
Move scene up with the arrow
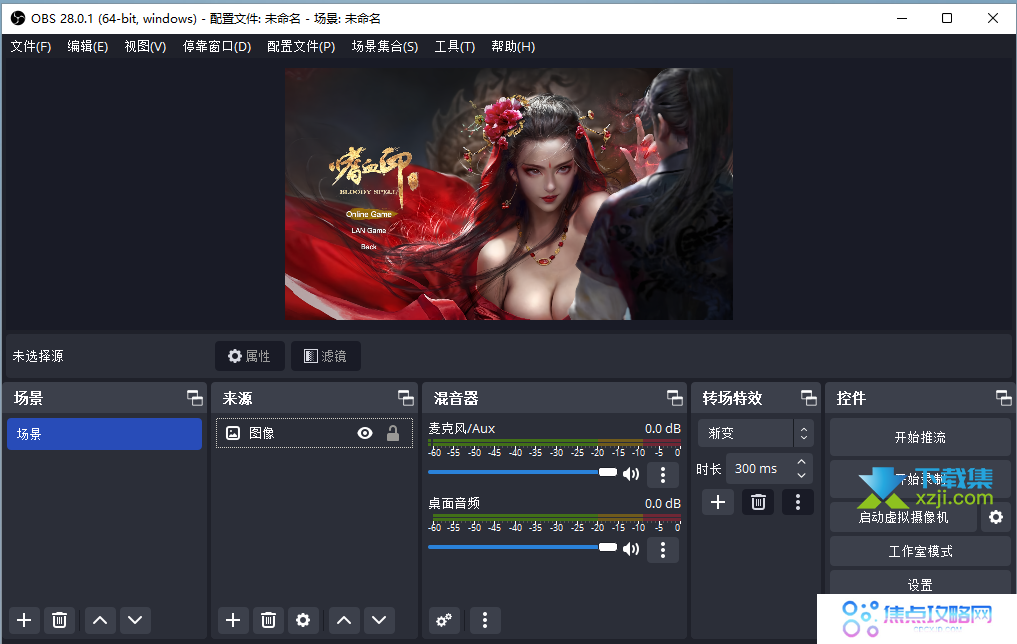tap(100, 621)
